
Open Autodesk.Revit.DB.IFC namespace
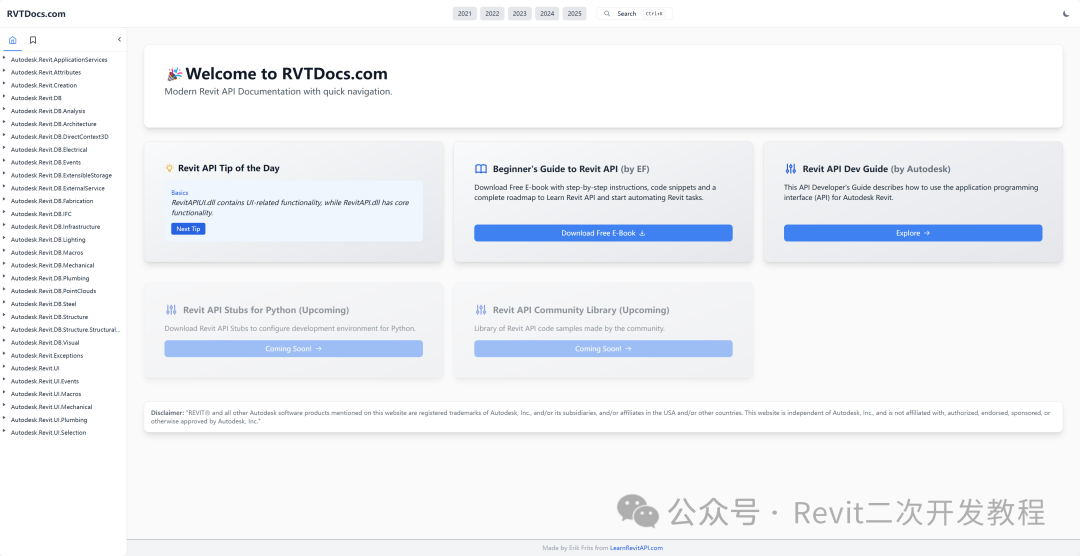[x=41, y=214]
